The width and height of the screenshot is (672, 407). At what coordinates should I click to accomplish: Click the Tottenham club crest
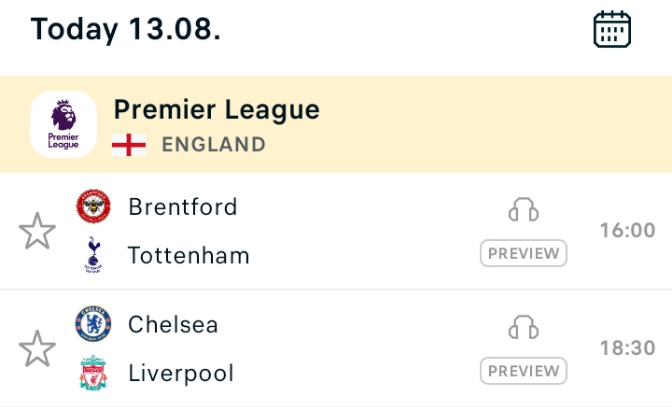[93, 255]
